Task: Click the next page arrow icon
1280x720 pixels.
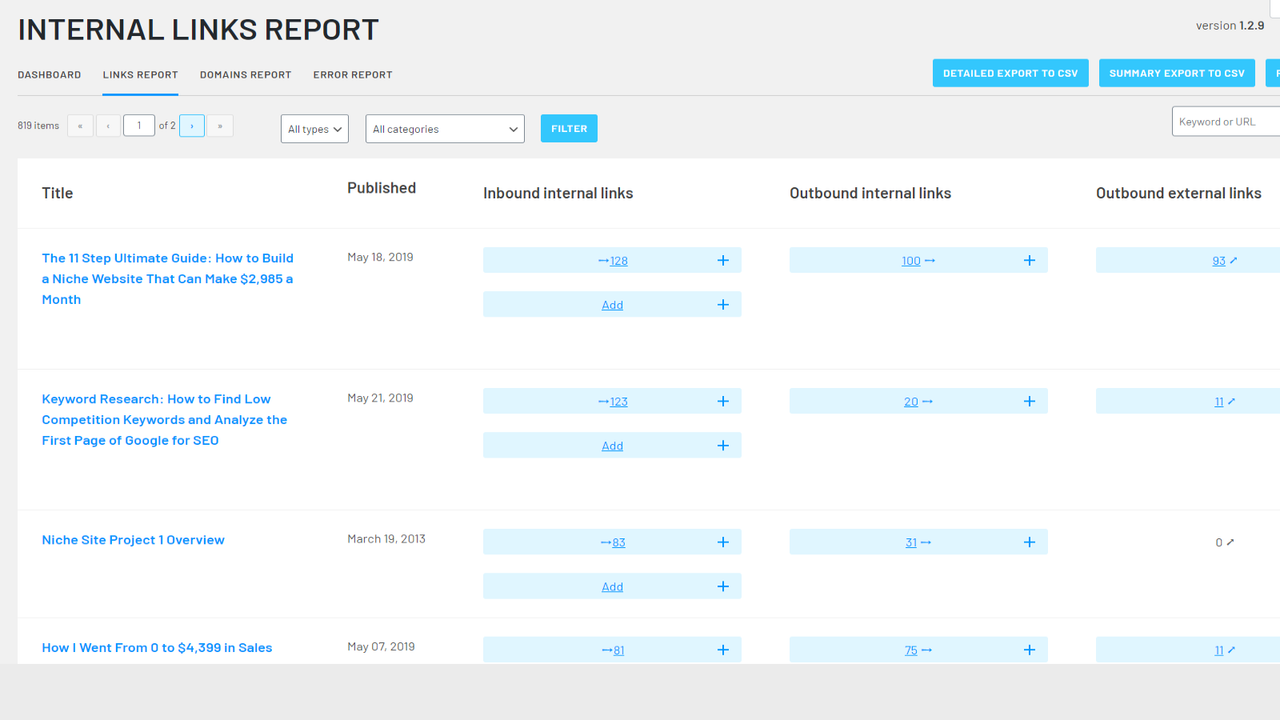Action: click(x=191, y=125)
